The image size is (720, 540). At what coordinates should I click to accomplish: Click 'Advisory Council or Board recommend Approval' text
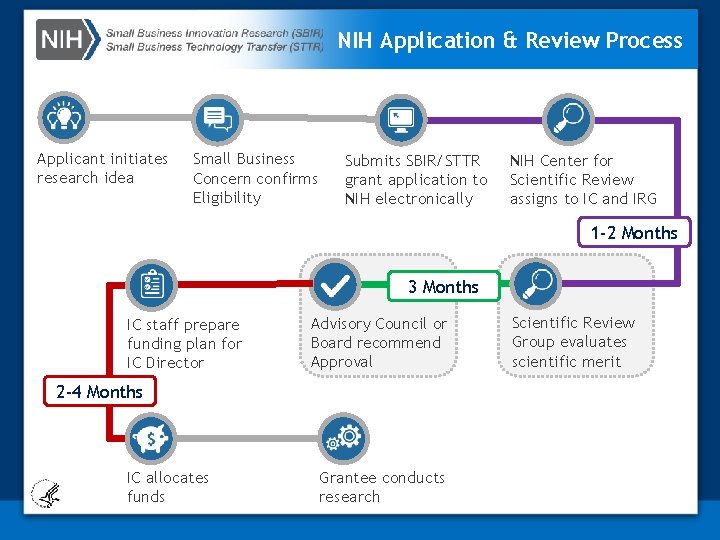(x=379, y=343)
